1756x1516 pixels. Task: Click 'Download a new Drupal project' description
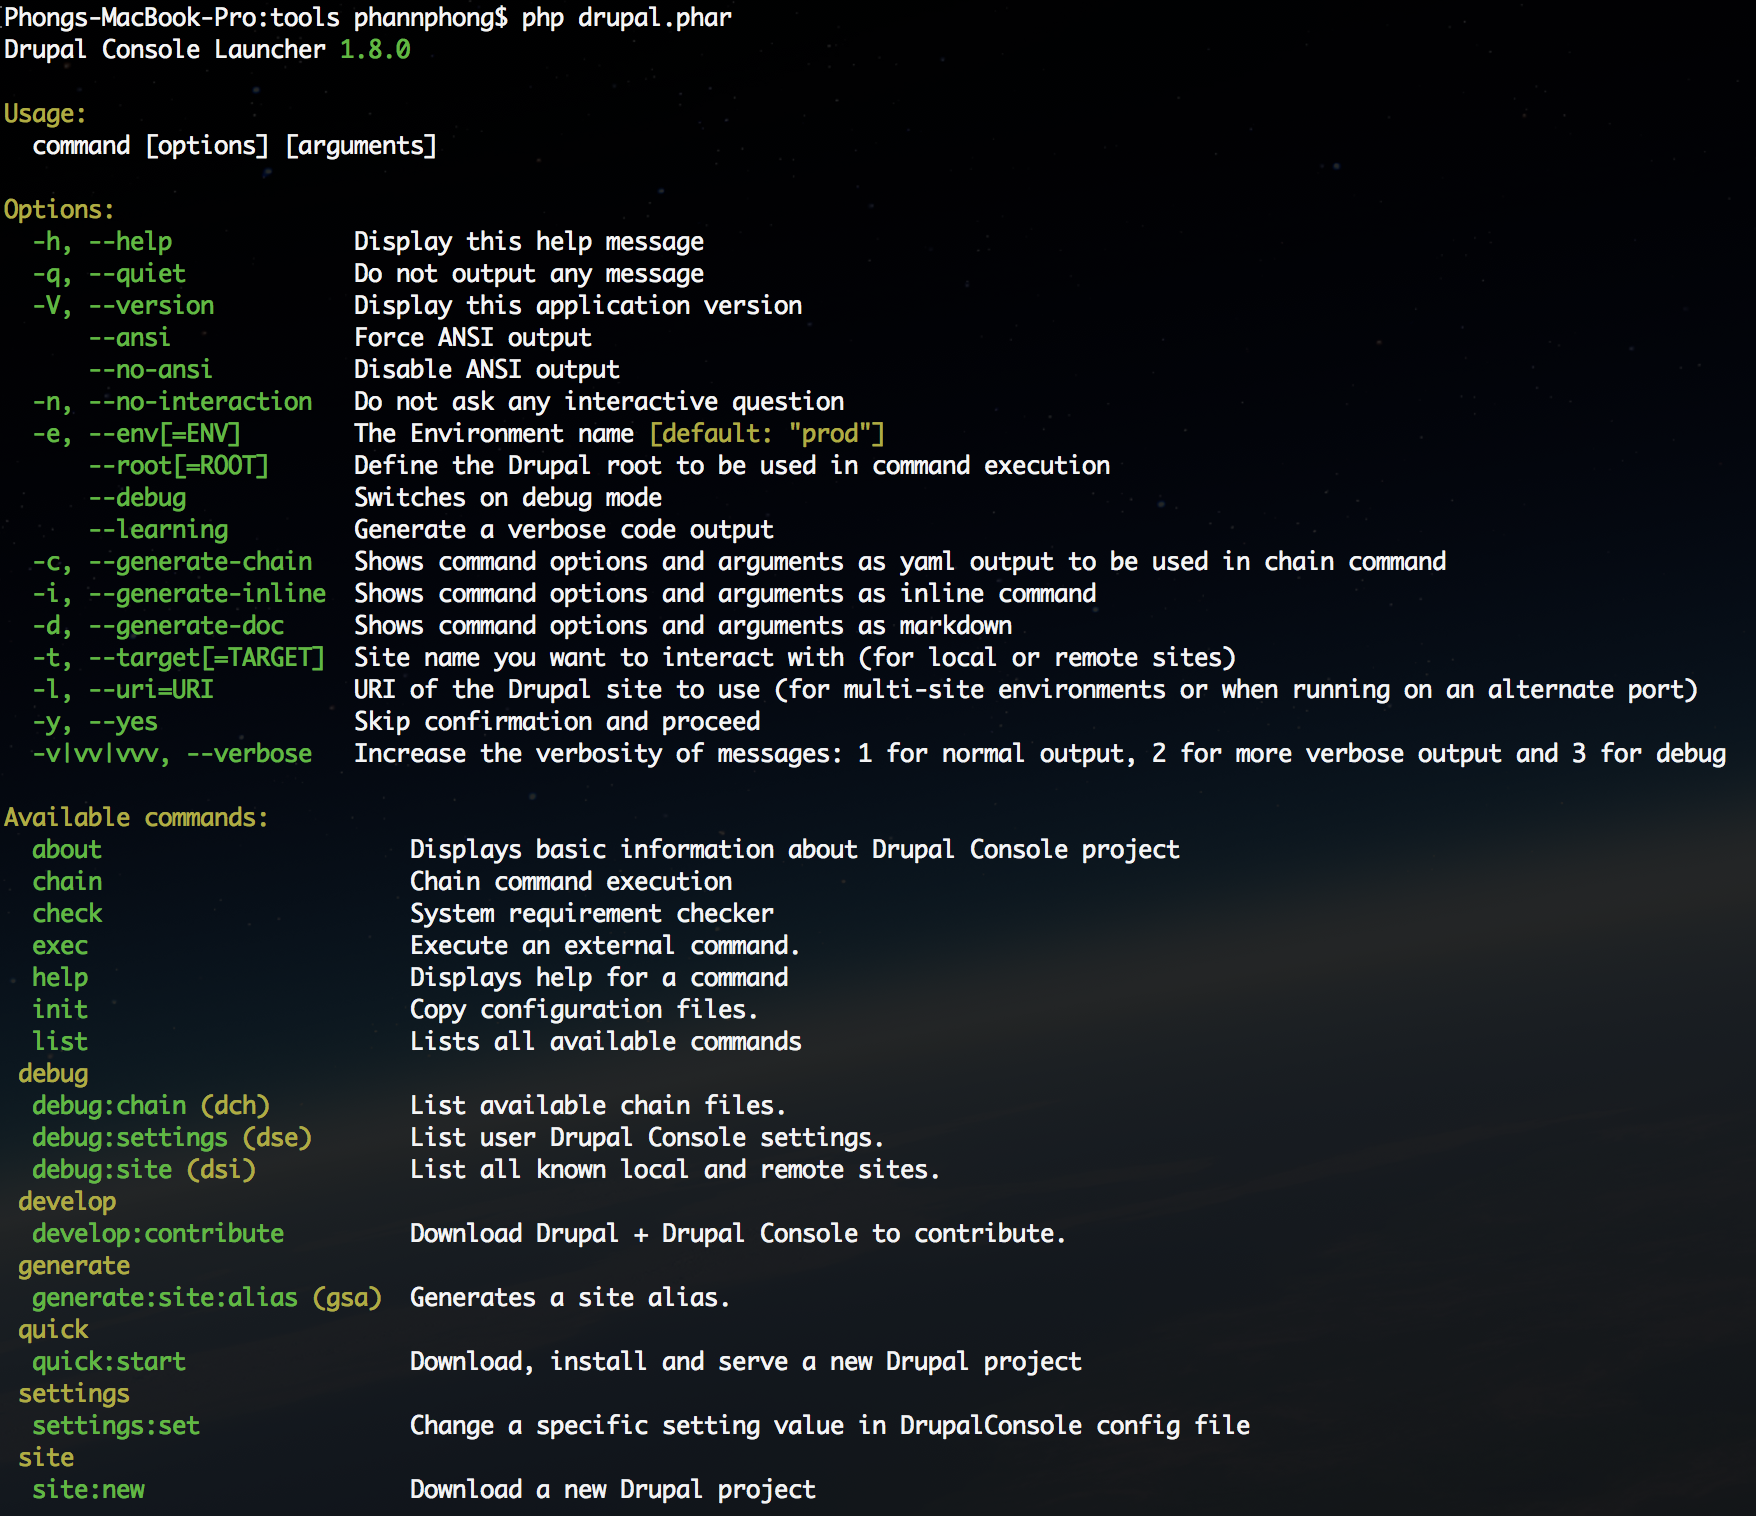click(613, 1490)
